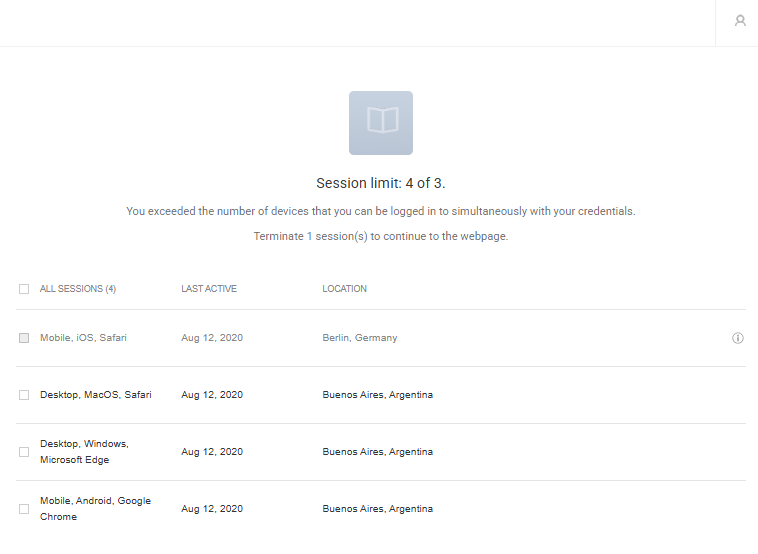Select the Desktop, MacOS, Safari row label

96,394
